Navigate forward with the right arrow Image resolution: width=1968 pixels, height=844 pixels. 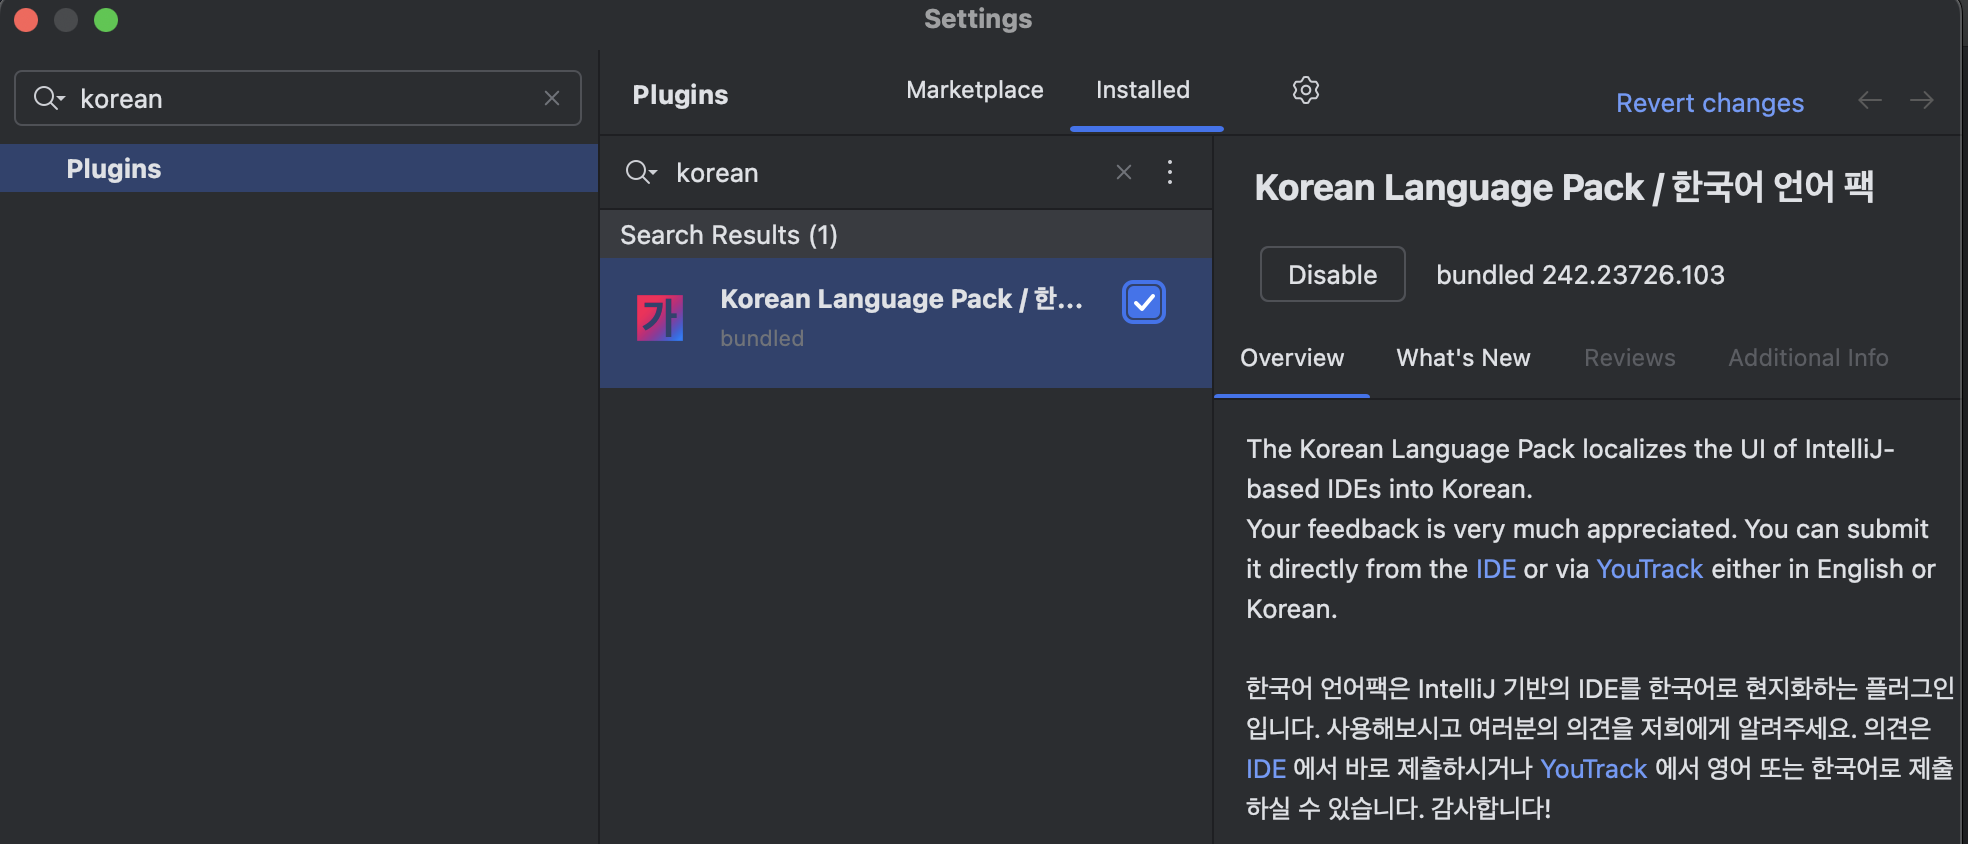(x=1921, y=100)
